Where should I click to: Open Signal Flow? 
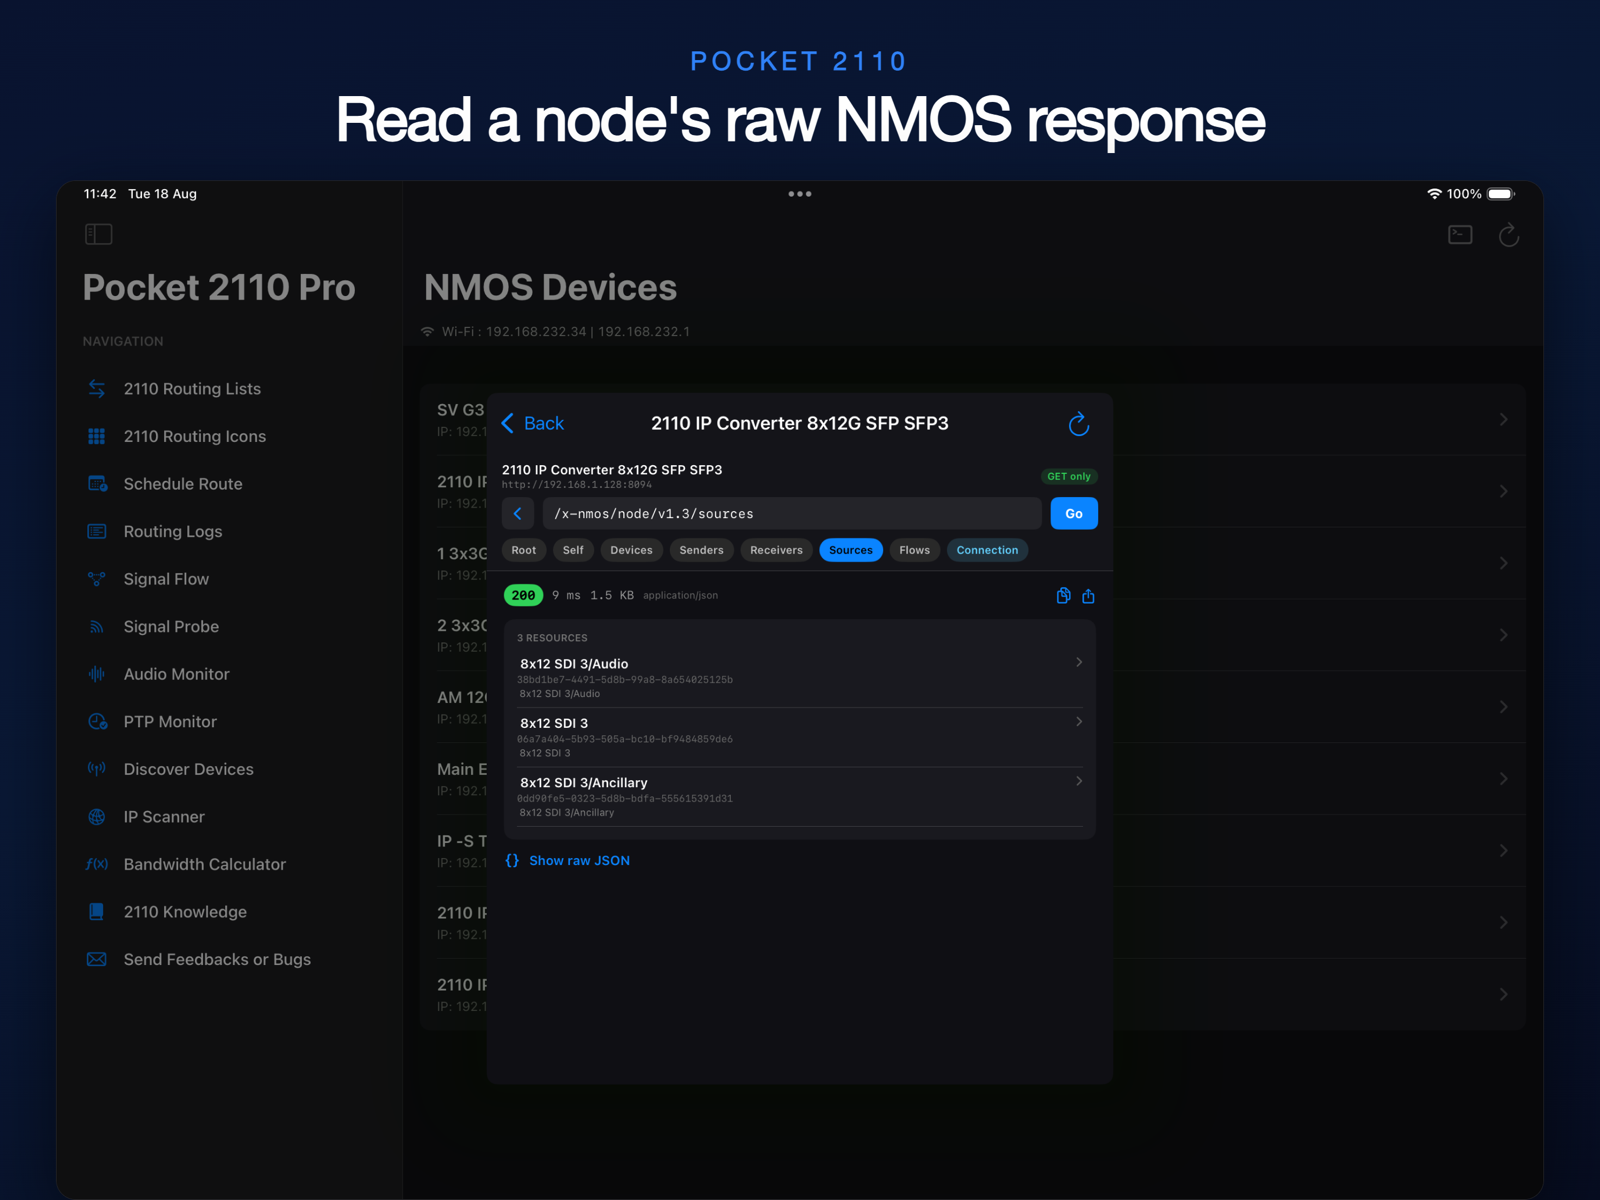[x=166, y=579]
